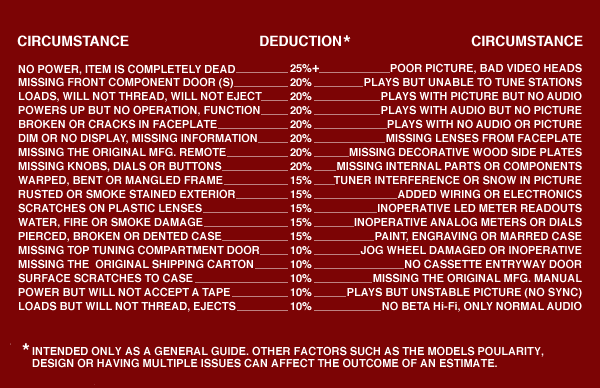Click the left CIRCUMSTANCE column heading
The width and height of the screenshot is (600, 388).
pyautogui.click(x=73, y=41)
